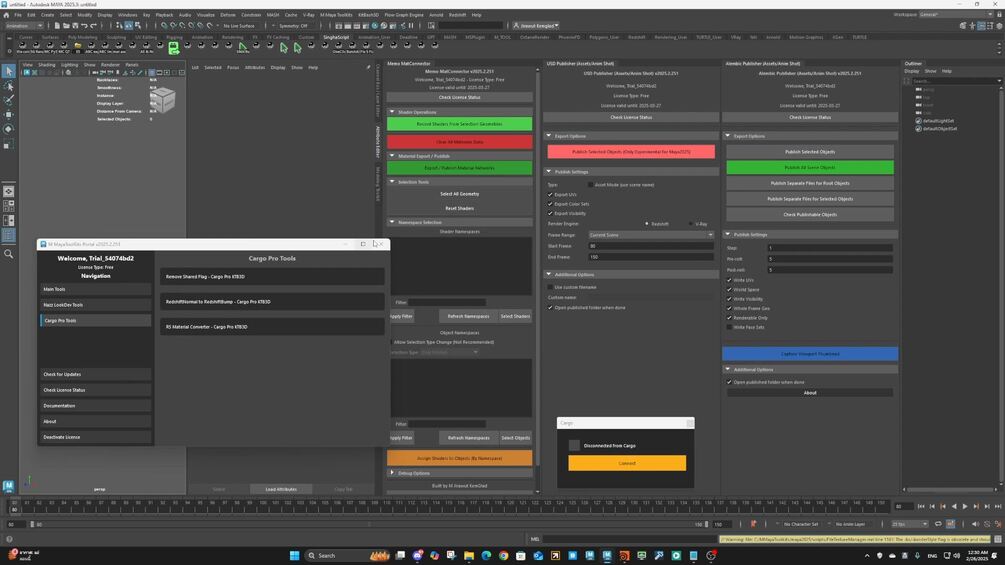Go to start of playback range
The image size is (1005, 565).
coord(921,506)
